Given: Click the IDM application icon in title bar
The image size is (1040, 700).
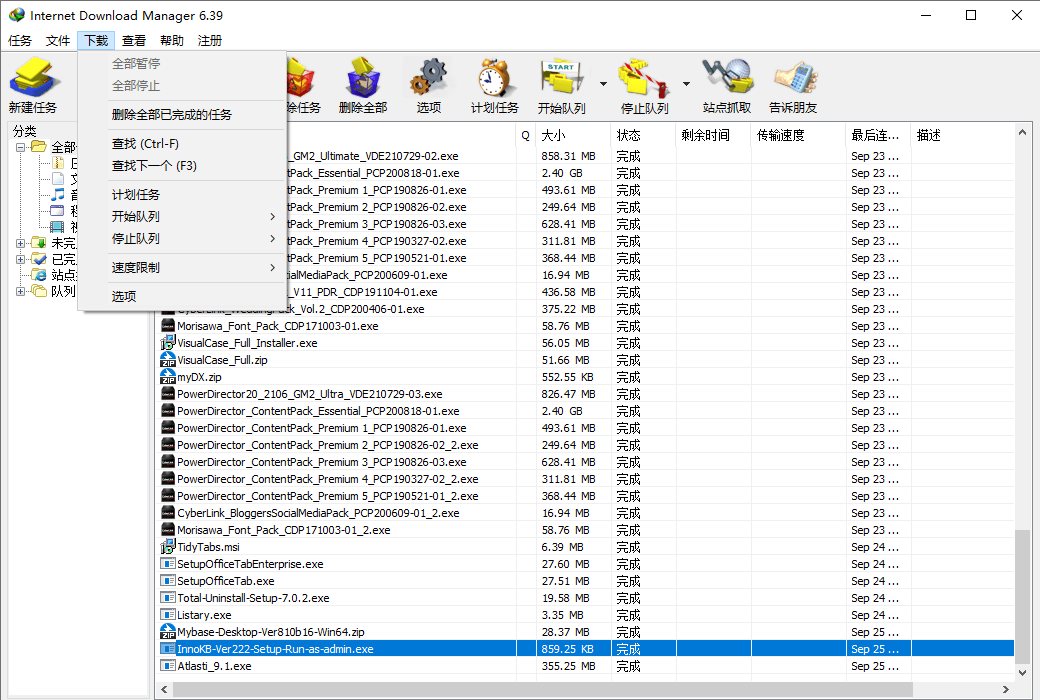Looking at the screenshot, I should tap(17, 15).
